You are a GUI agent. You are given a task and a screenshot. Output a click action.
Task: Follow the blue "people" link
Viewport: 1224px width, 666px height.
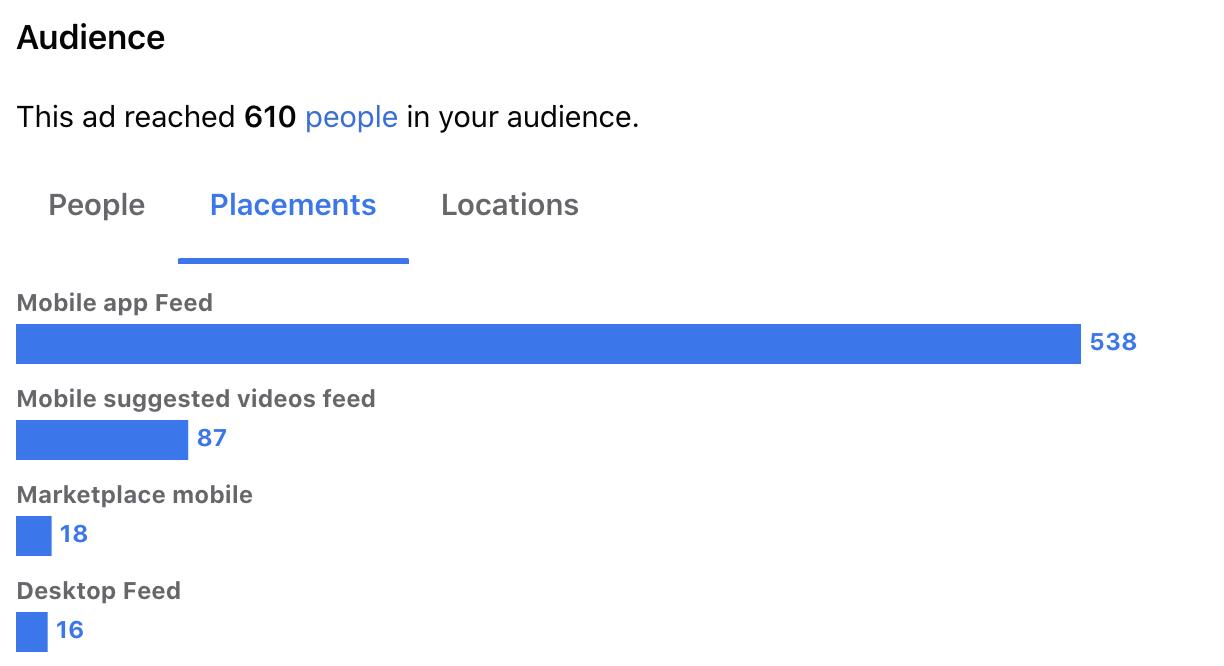point(351,118)
